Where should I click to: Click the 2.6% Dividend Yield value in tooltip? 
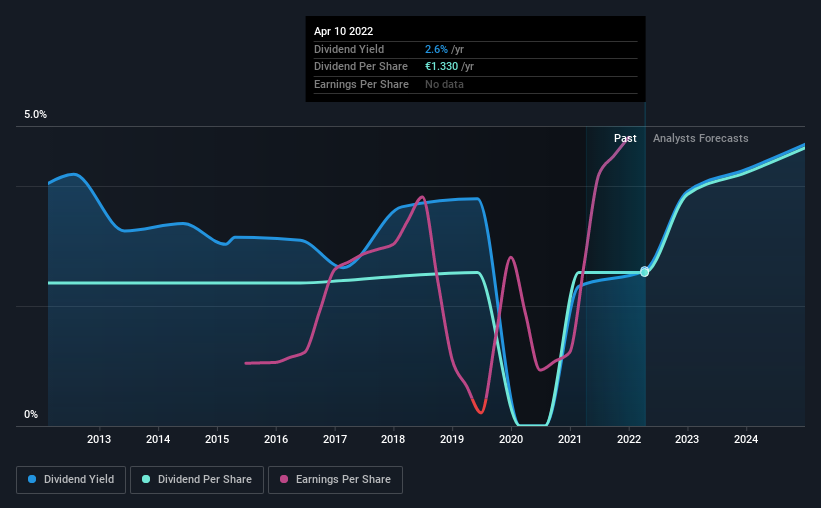[436, 49]
